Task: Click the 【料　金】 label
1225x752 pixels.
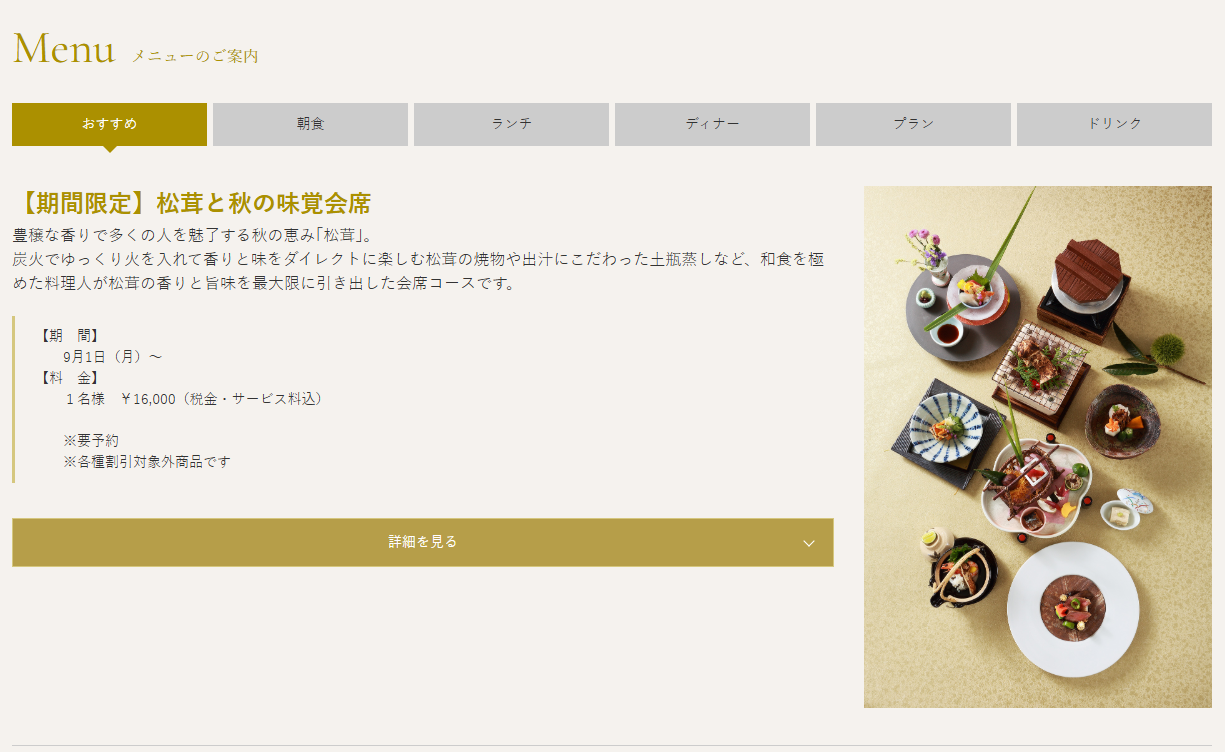Action: click(x=68, y=377)
